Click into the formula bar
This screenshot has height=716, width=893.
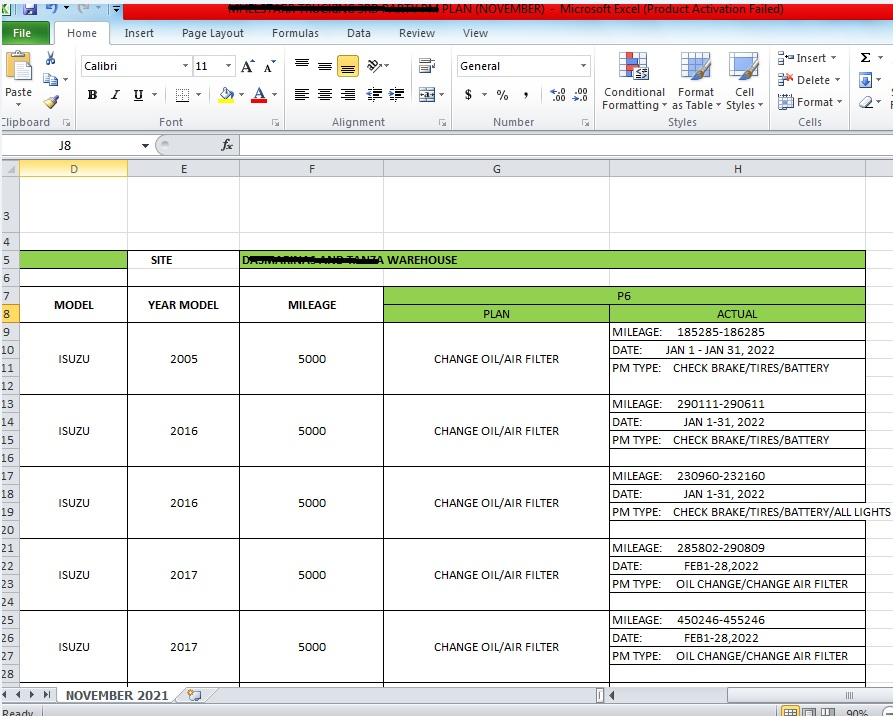click(x=566, y=145)
